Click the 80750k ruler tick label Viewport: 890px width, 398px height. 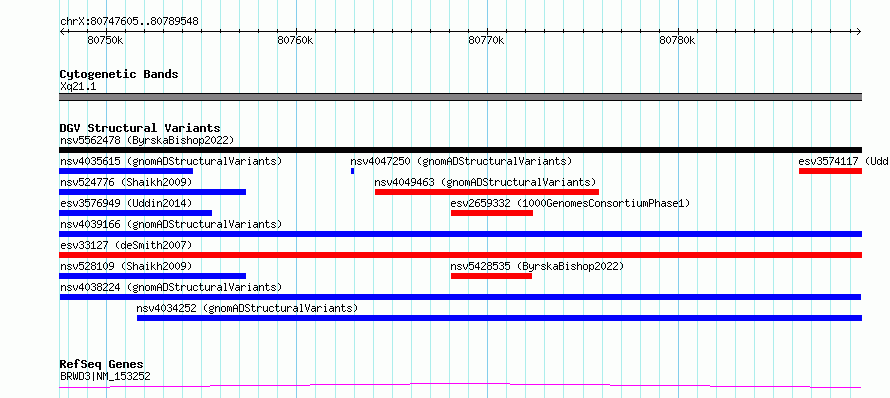(105, 41)
